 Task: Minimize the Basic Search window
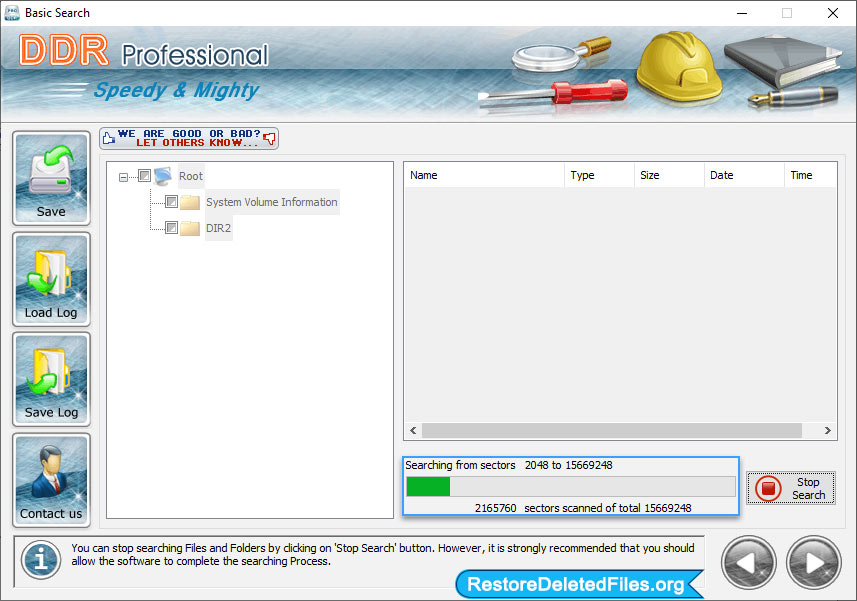(x=742, y=13)
